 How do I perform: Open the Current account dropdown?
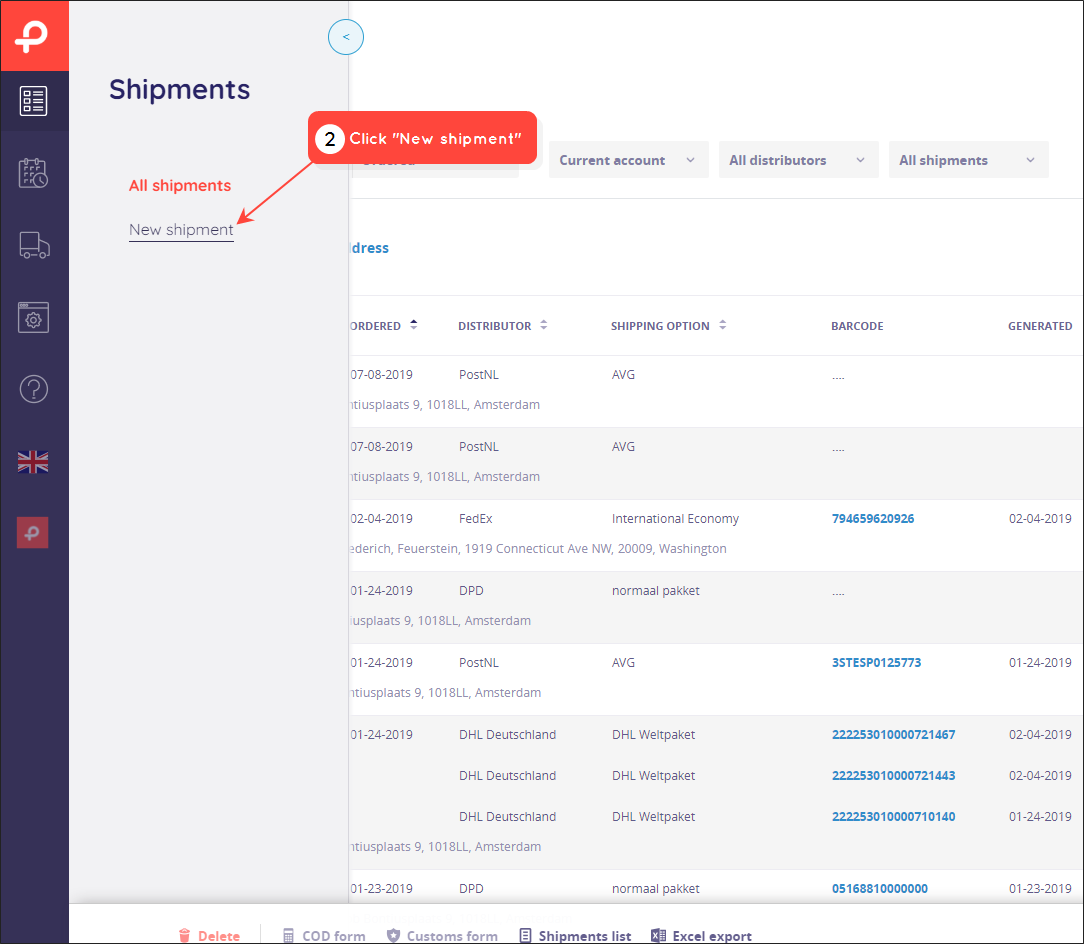[x=628, y=160]
